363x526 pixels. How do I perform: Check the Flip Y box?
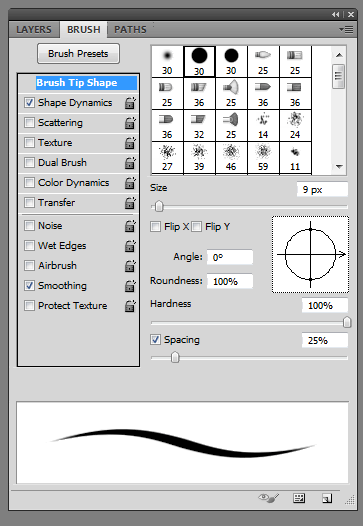point(197,226)
